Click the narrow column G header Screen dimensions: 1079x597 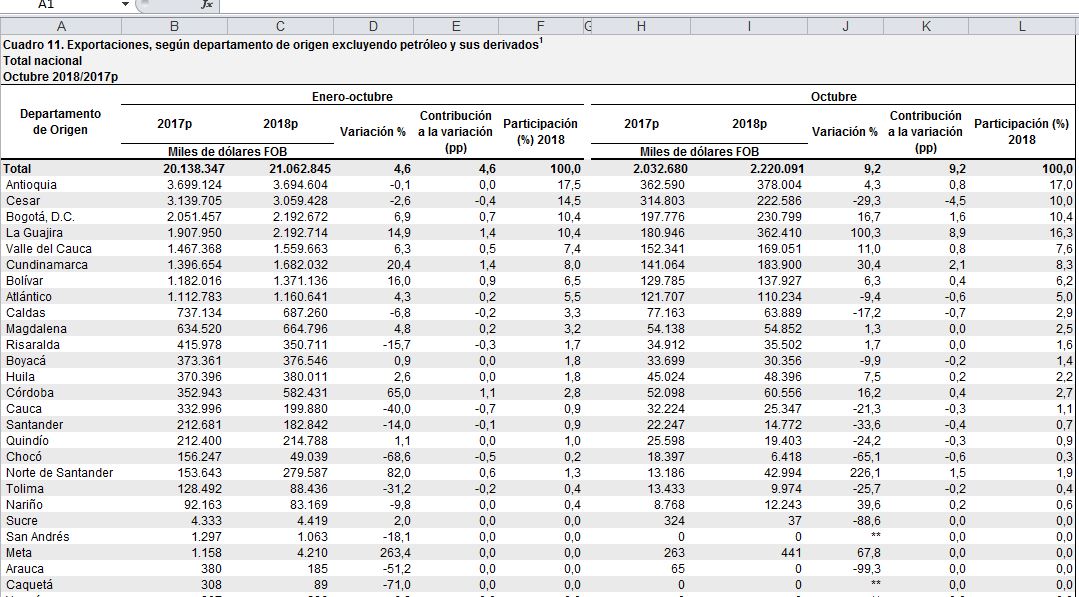586,27
